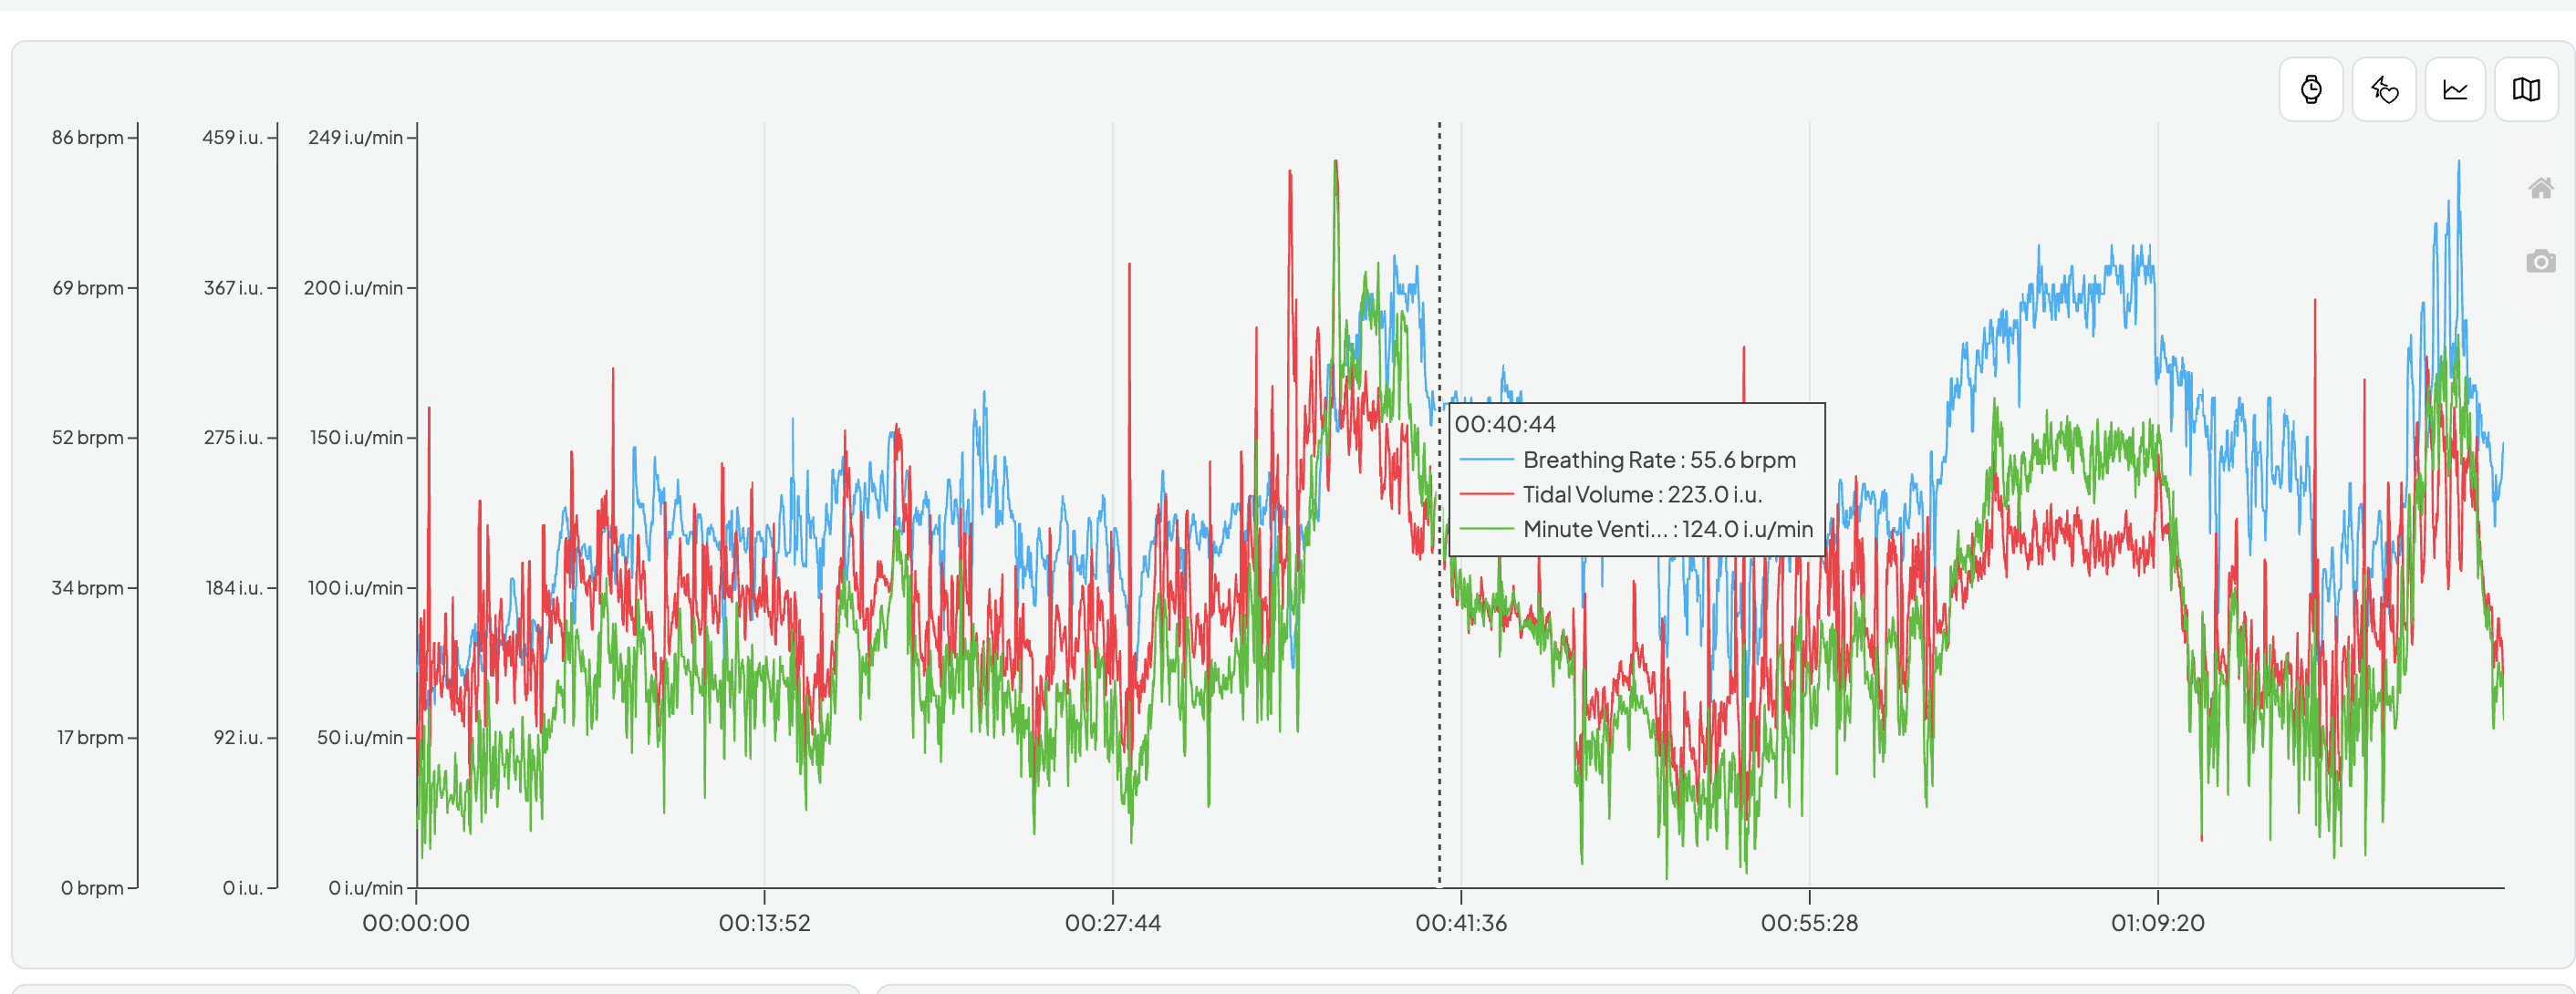The height and width of the screenshot is (994, 2576).
Task: Click the 01:09:20 time axis label
Action: (x=2157, y=923)
